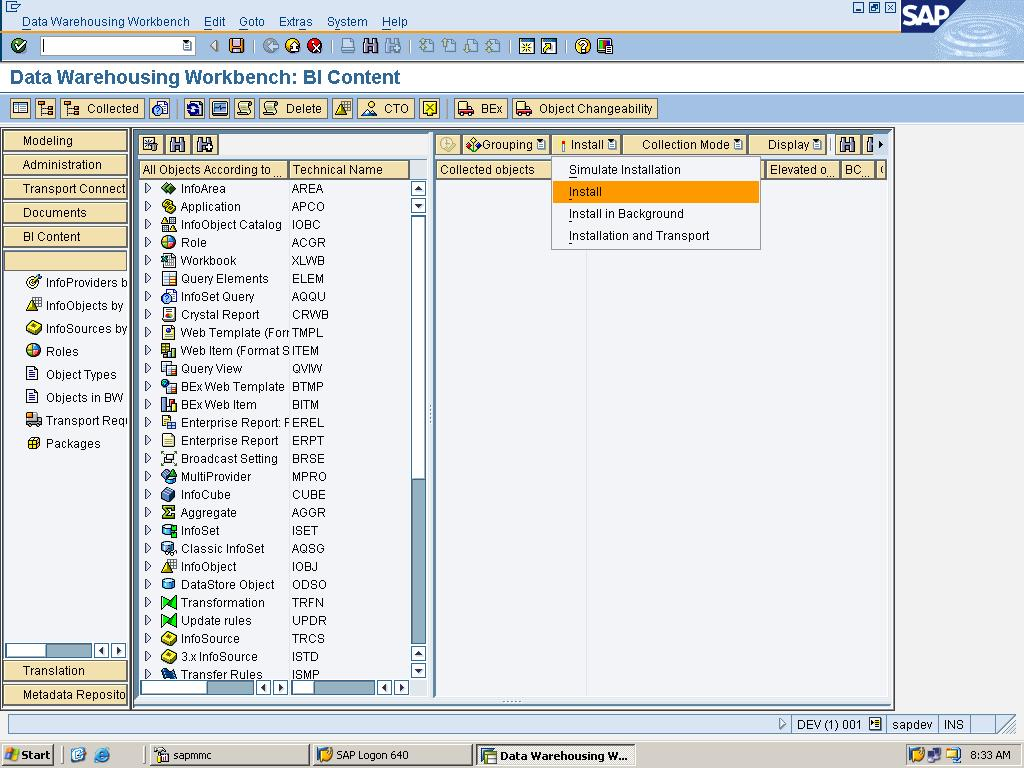The image size is (1024, 768).
Task: Open the Collection Mode dropdown
Action: pos(684,144)
